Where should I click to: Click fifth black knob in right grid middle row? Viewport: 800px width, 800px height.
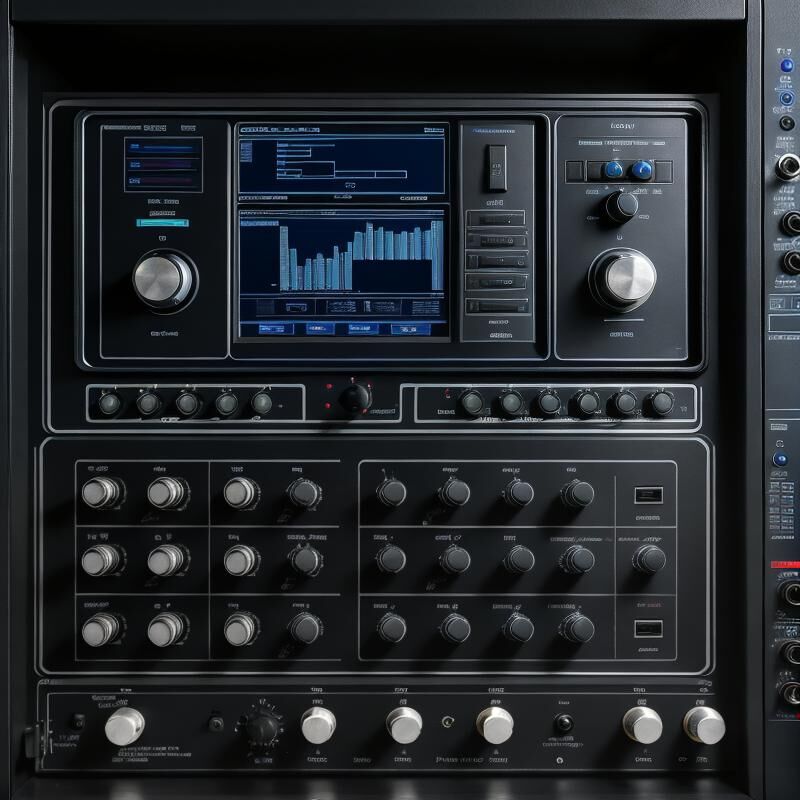click(649, 559)
